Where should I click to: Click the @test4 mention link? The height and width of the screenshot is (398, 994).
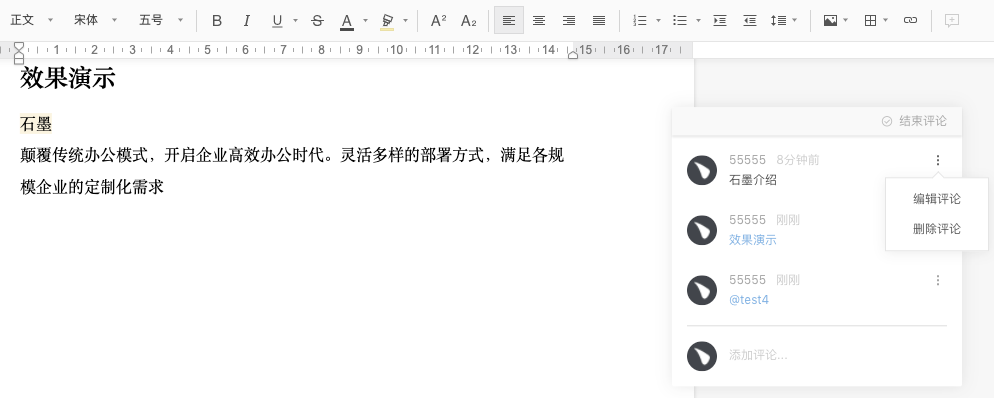[749, 300]
